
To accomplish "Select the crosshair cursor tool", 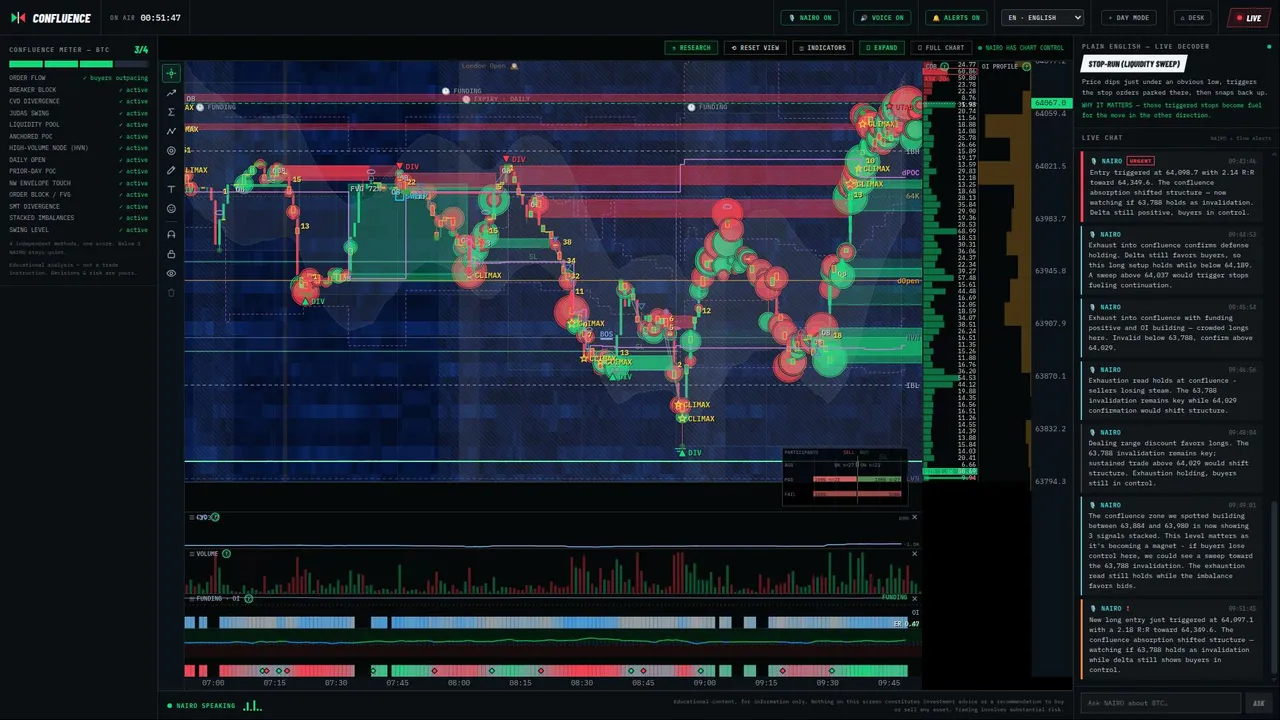I will click(x=171, y=73).
